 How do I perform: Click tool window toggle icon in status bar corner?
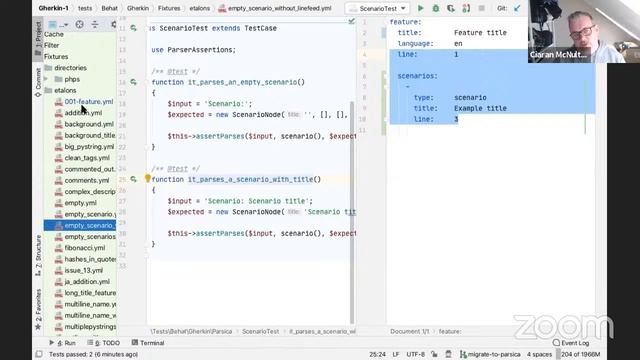point(39,354)
